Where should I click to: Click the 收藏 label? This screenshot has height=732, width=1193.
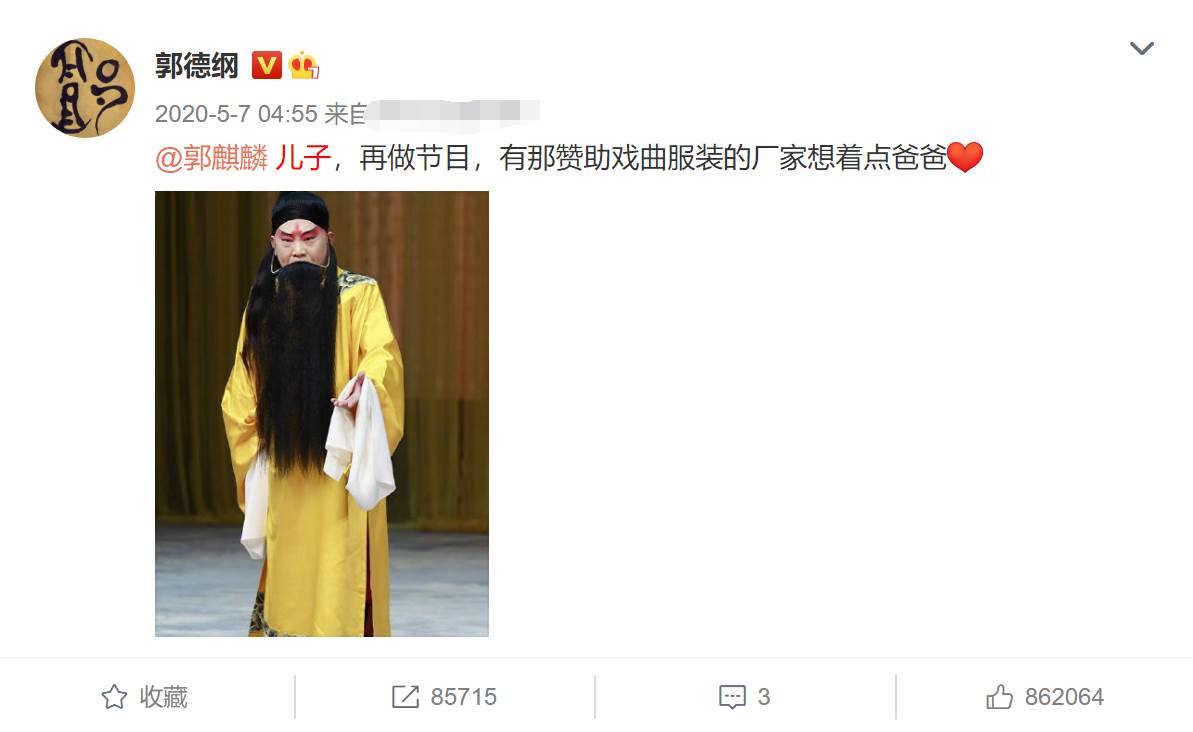163,696
